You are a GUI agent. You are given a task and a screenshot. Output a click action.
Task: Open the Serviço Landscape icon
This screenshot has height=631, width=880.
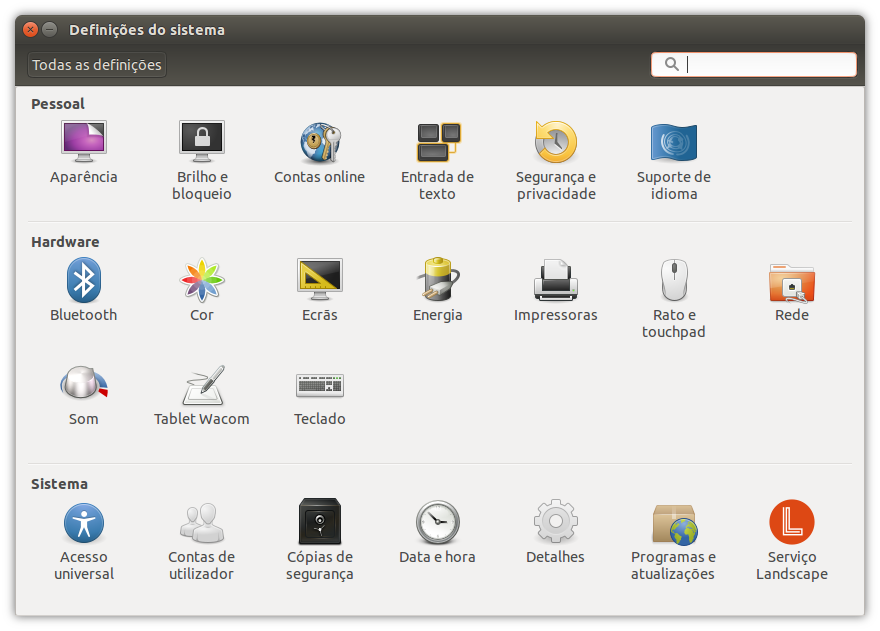point(792,522)
